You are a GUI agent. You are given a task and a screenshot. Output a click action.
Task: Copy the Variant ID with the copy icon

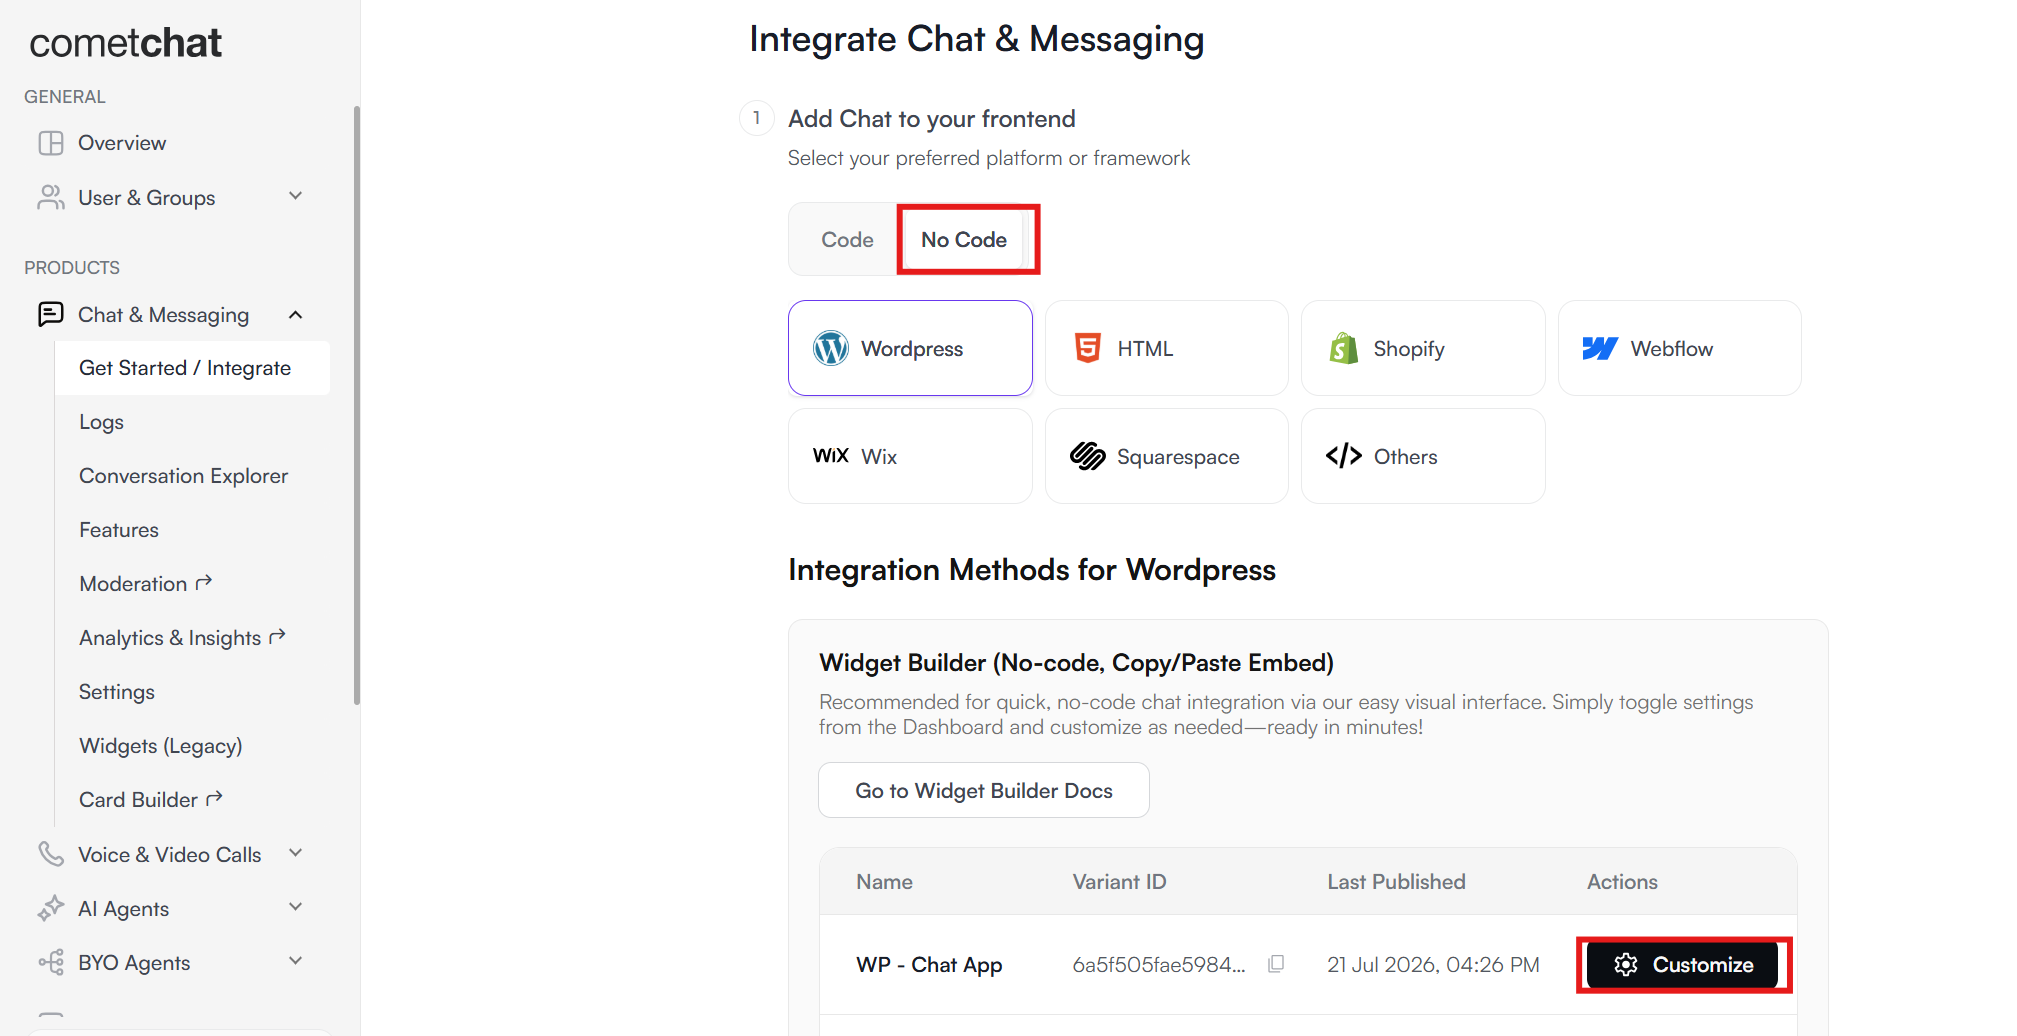click(1276, 964)
